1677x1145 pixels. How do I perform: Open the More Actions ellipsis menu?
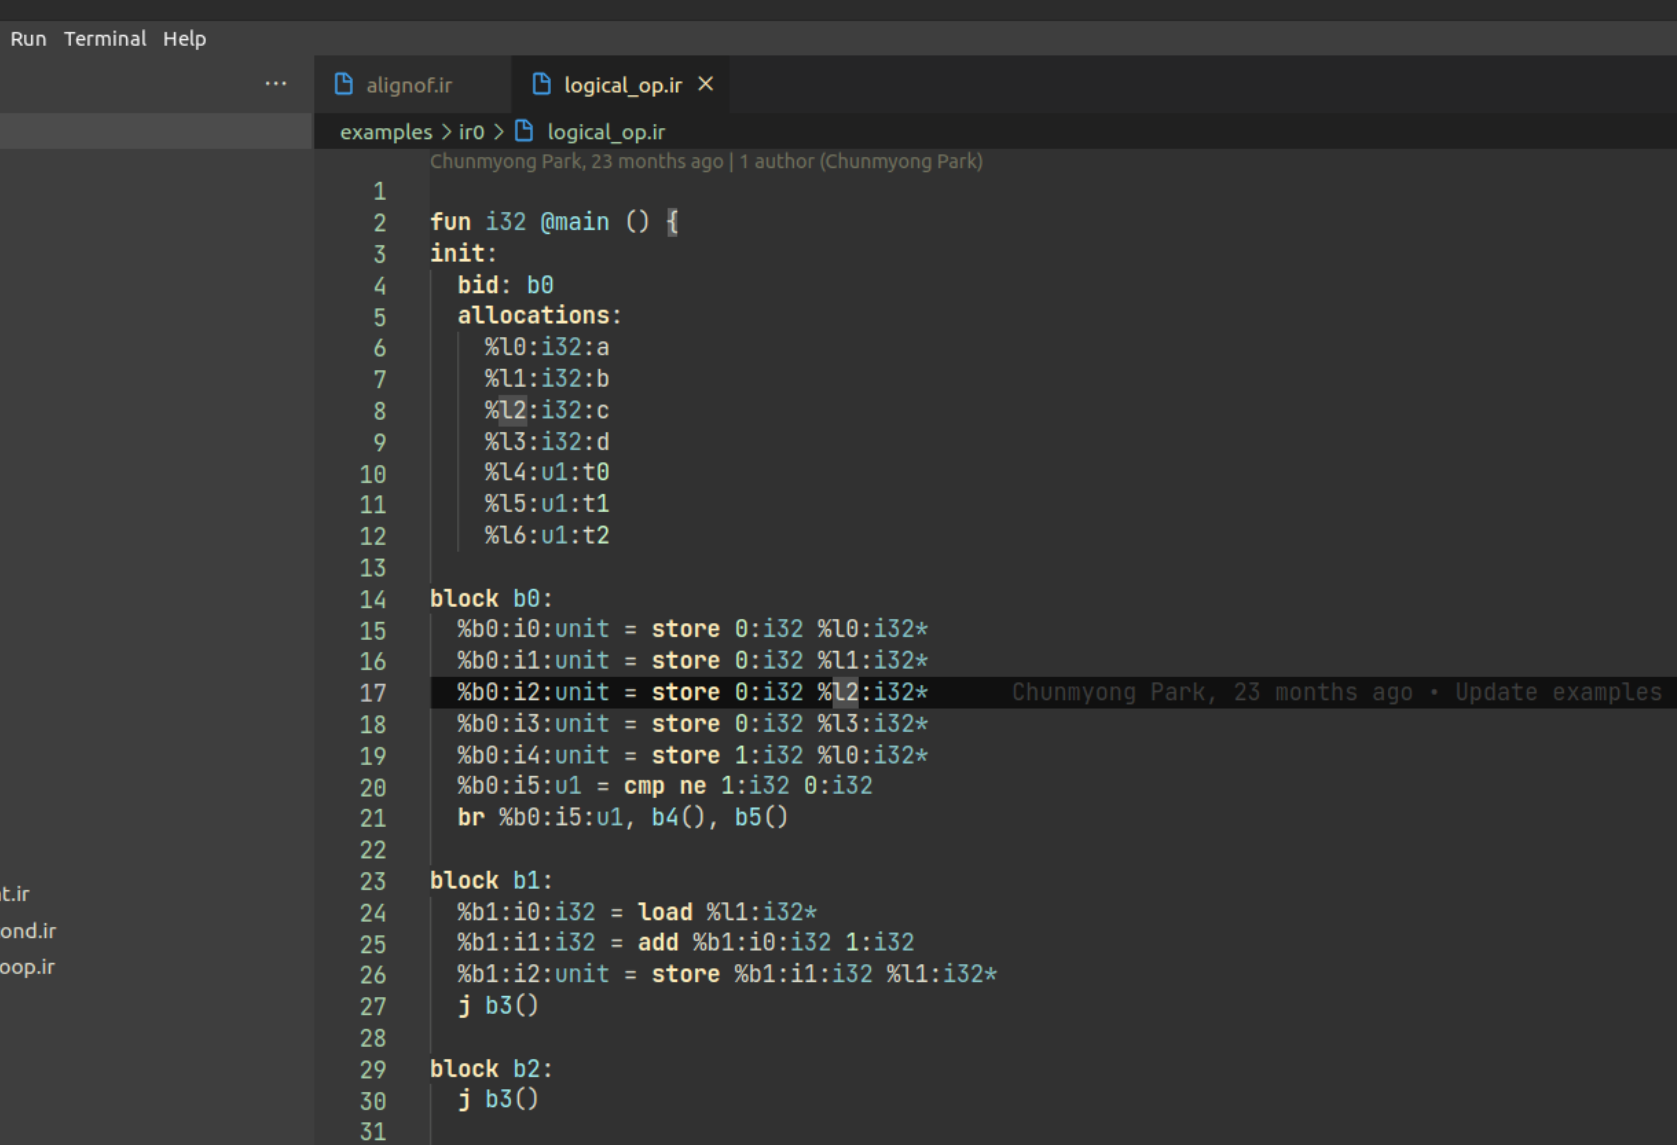pyautogui.click(x=275, y=83)
